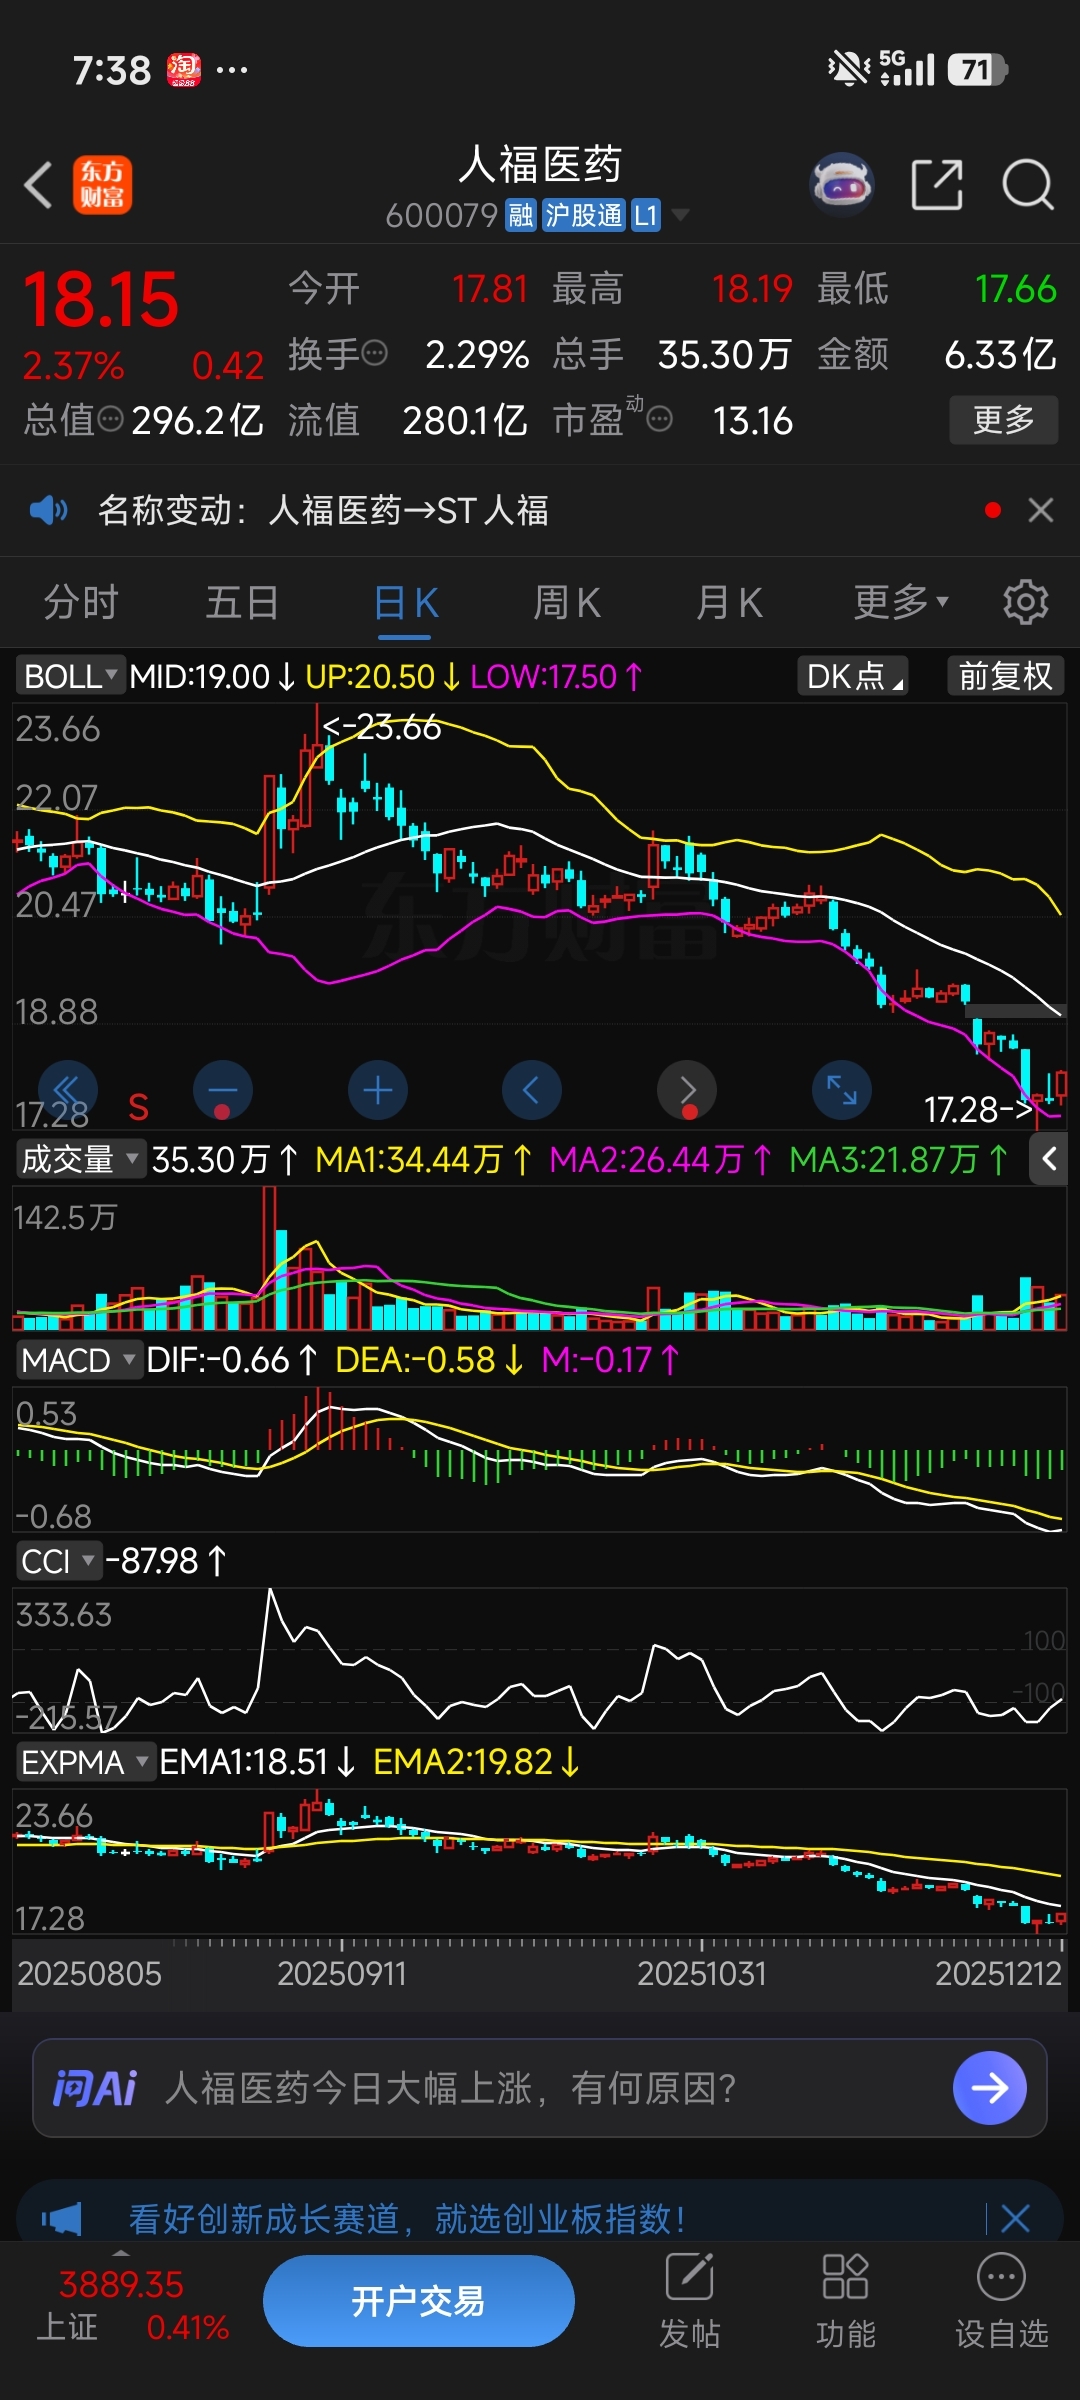Tap the 融 margin tag

coord(520,215)
